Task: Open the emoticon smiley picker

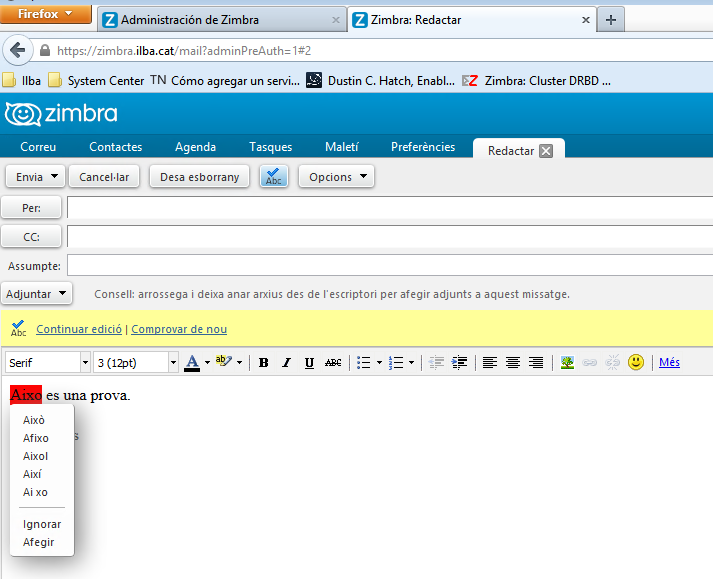Action: tap(636, 362)
